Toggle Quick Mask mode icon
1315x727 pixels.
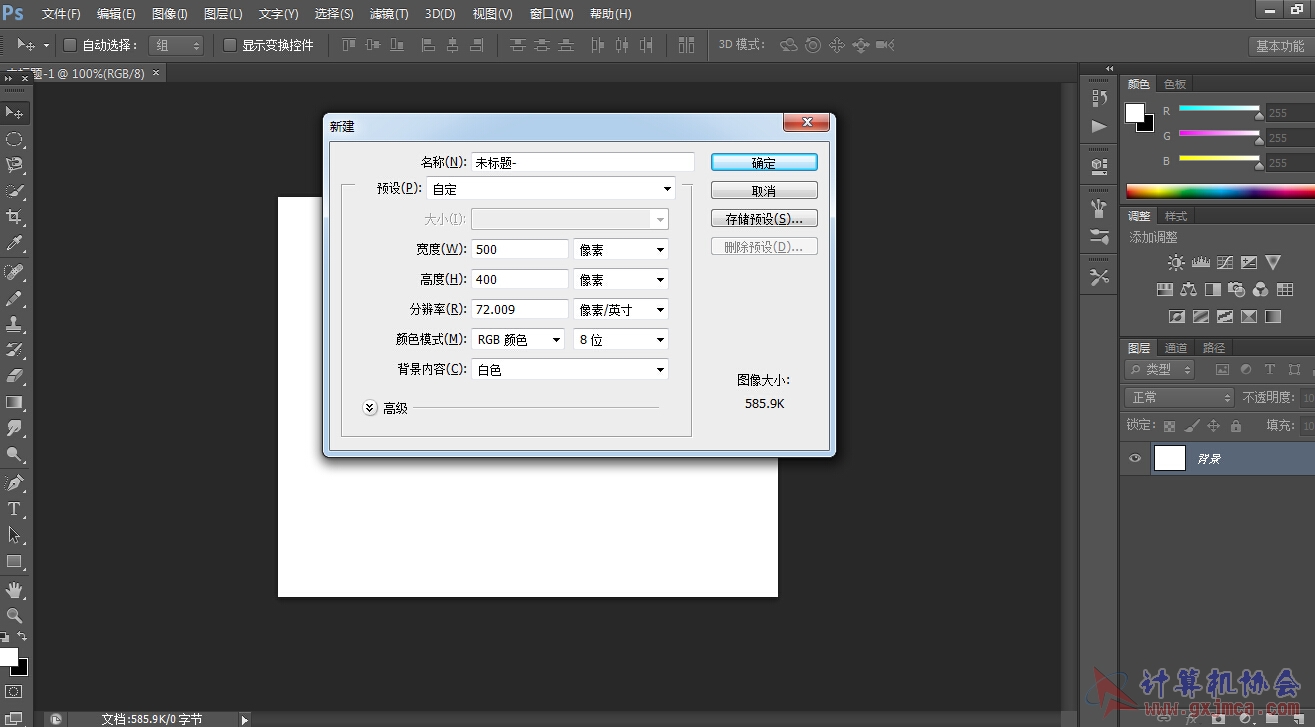click(14, 691)
